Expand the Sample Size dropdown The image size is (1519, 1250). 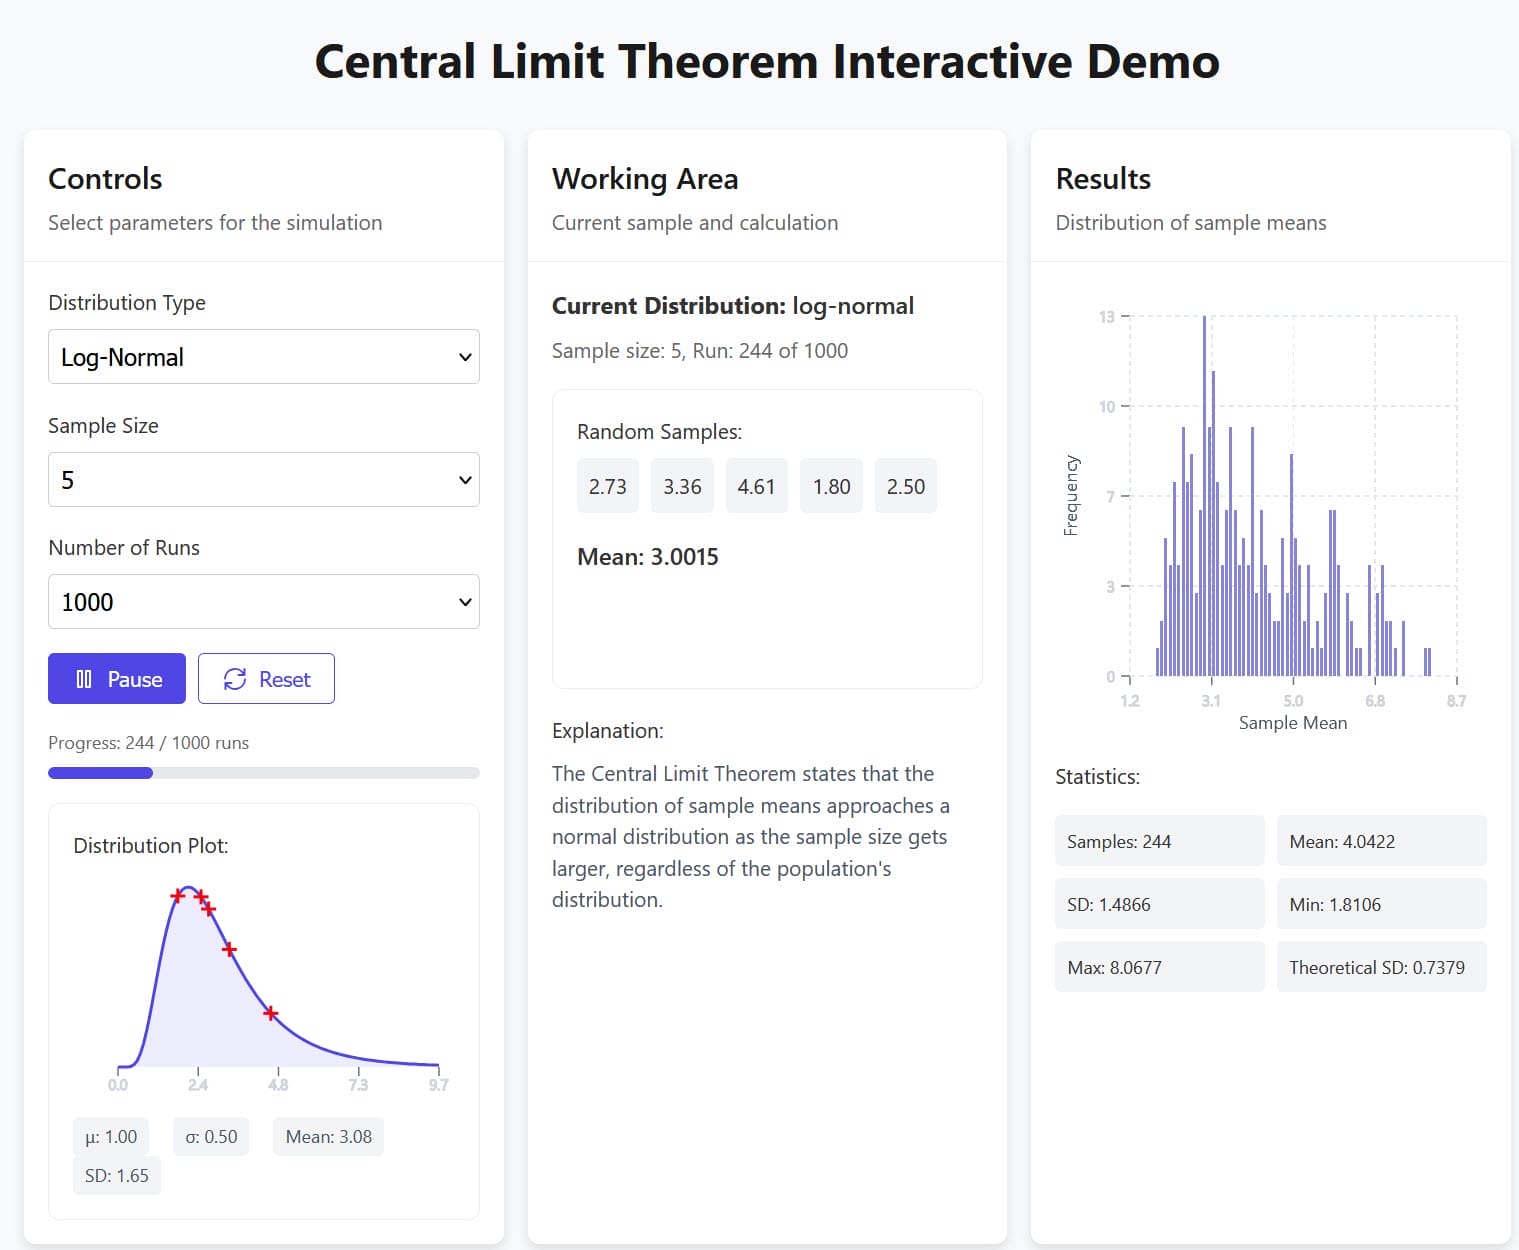(x=263, y=480)
